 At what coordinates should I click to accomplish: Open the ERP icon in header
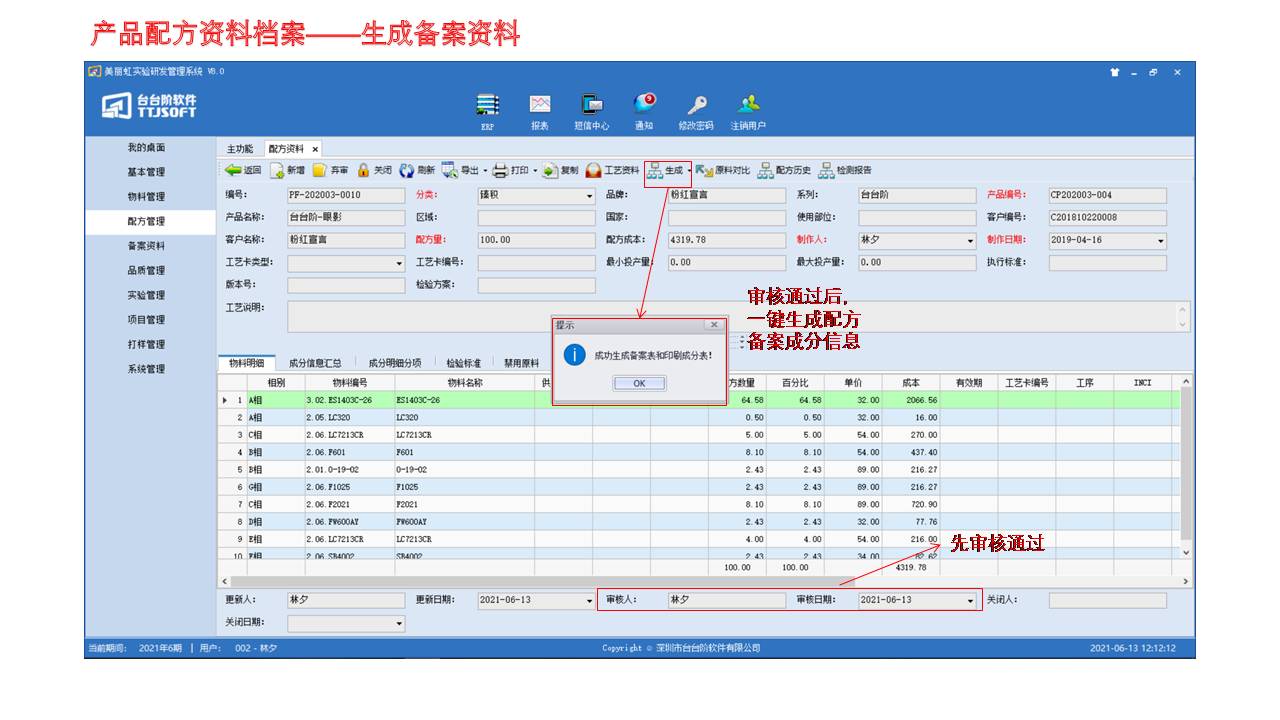tap(487, 105)
